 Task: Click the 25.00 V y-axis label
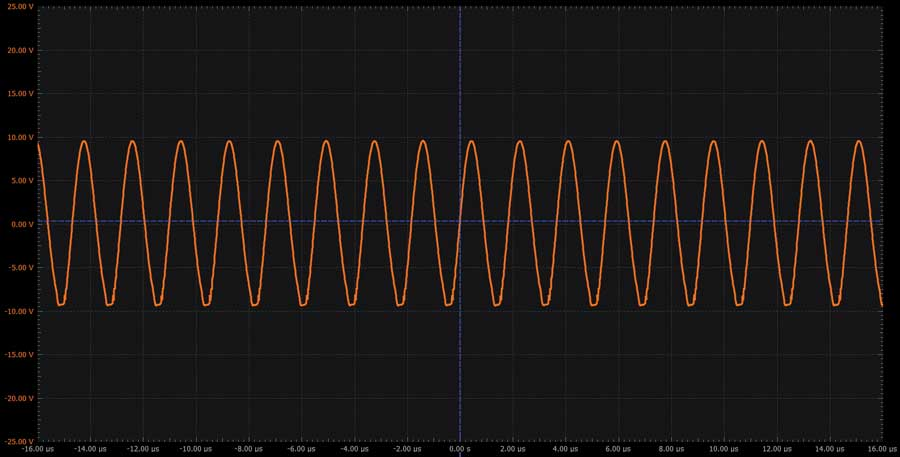18,7
